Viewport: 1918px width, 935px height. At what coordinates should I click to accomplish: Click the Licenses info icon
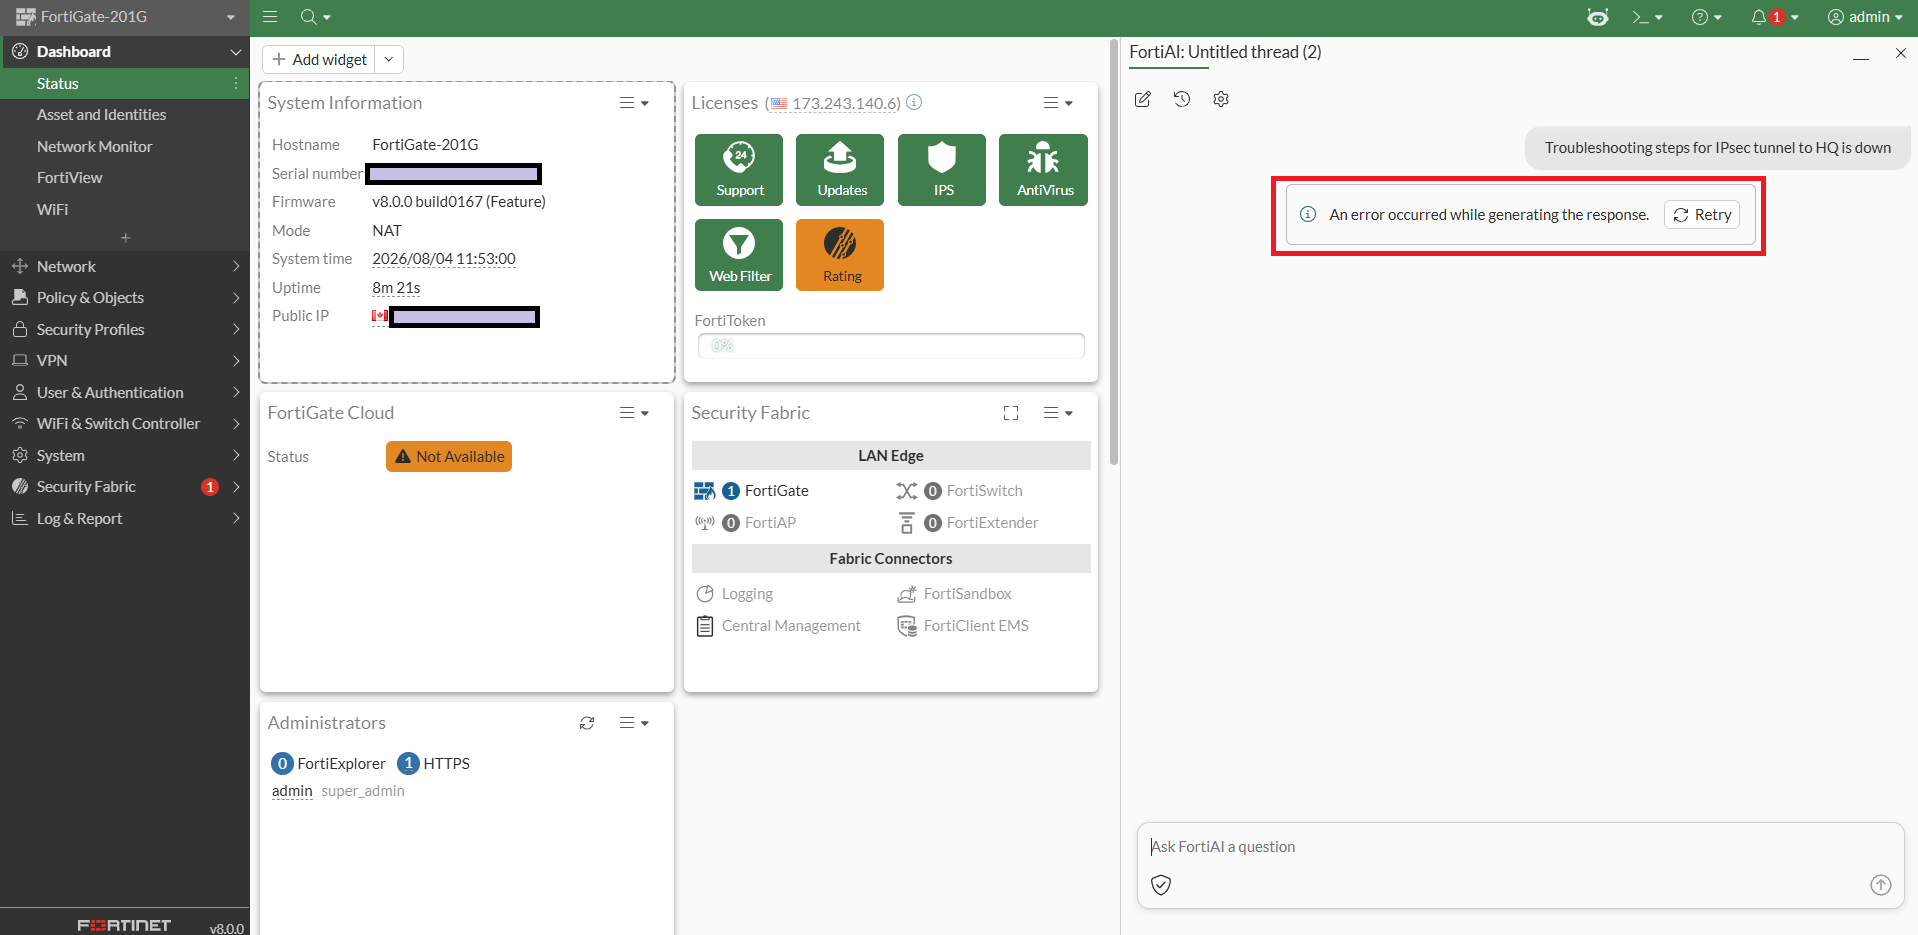[914, 102]
